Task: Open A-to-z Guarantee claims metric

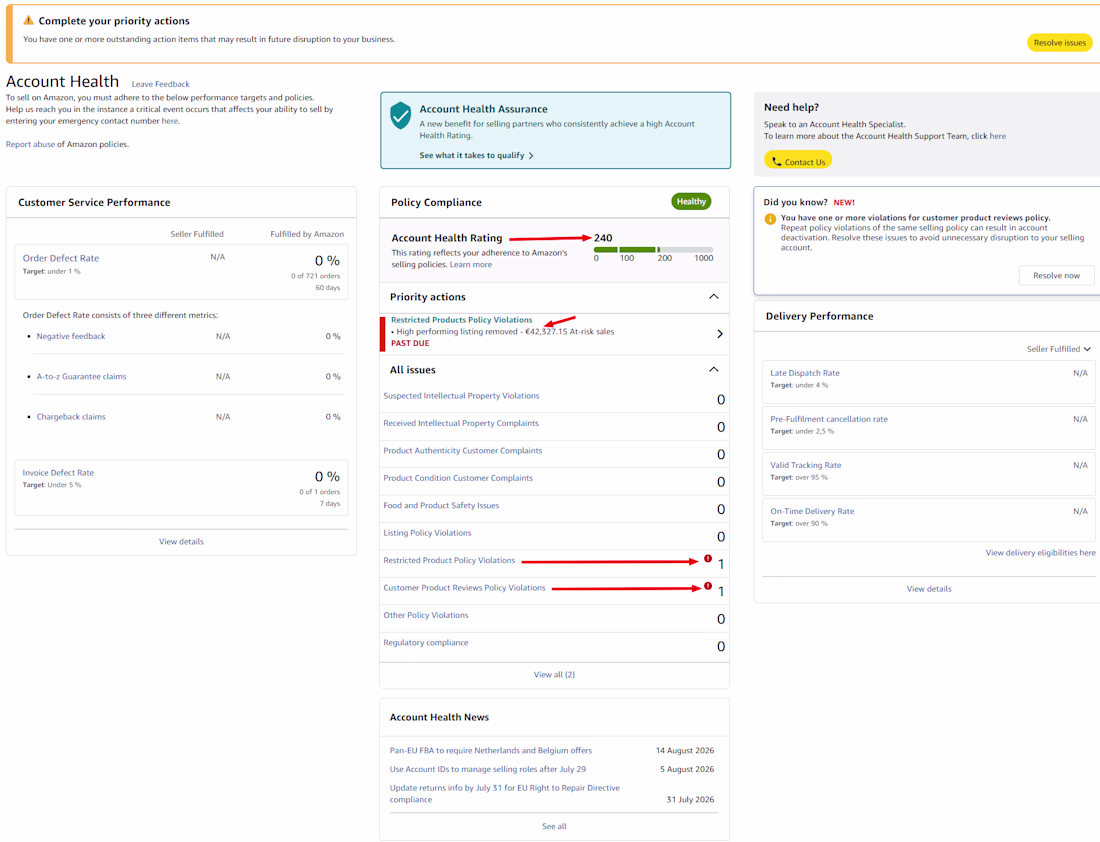Action: pyautogui.click(x=81, y=376)
